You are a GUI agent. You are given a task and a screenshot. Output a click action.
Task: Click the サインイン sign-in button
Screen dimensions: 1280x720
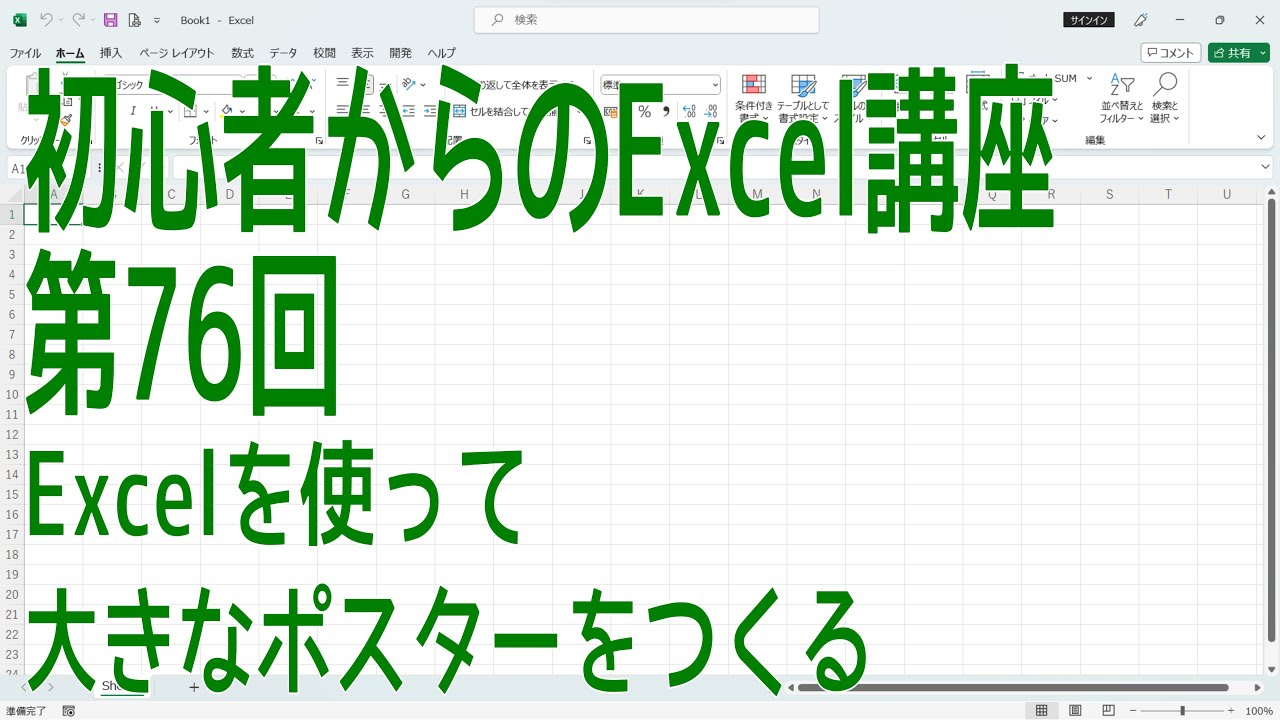coord(1089,20)
